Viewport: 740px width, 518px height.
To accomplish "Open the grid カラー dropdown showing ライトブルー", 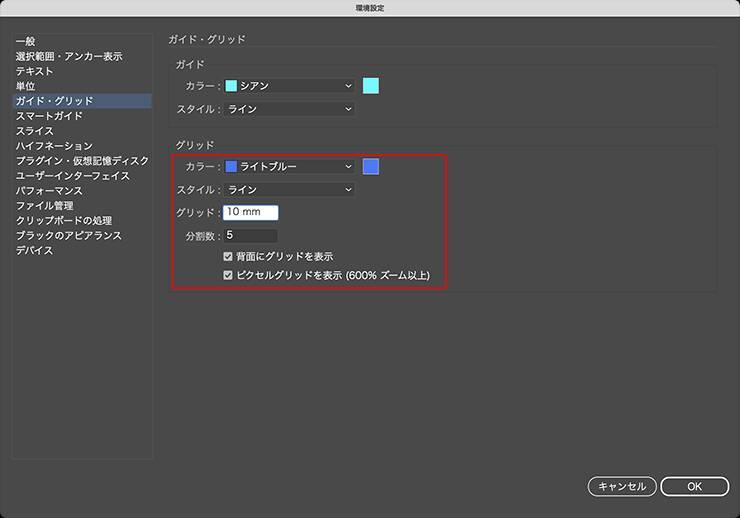I will point(289,167).
